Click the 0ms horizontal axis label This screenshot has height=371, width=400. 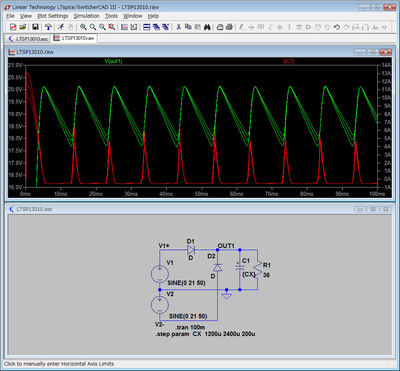25,194
